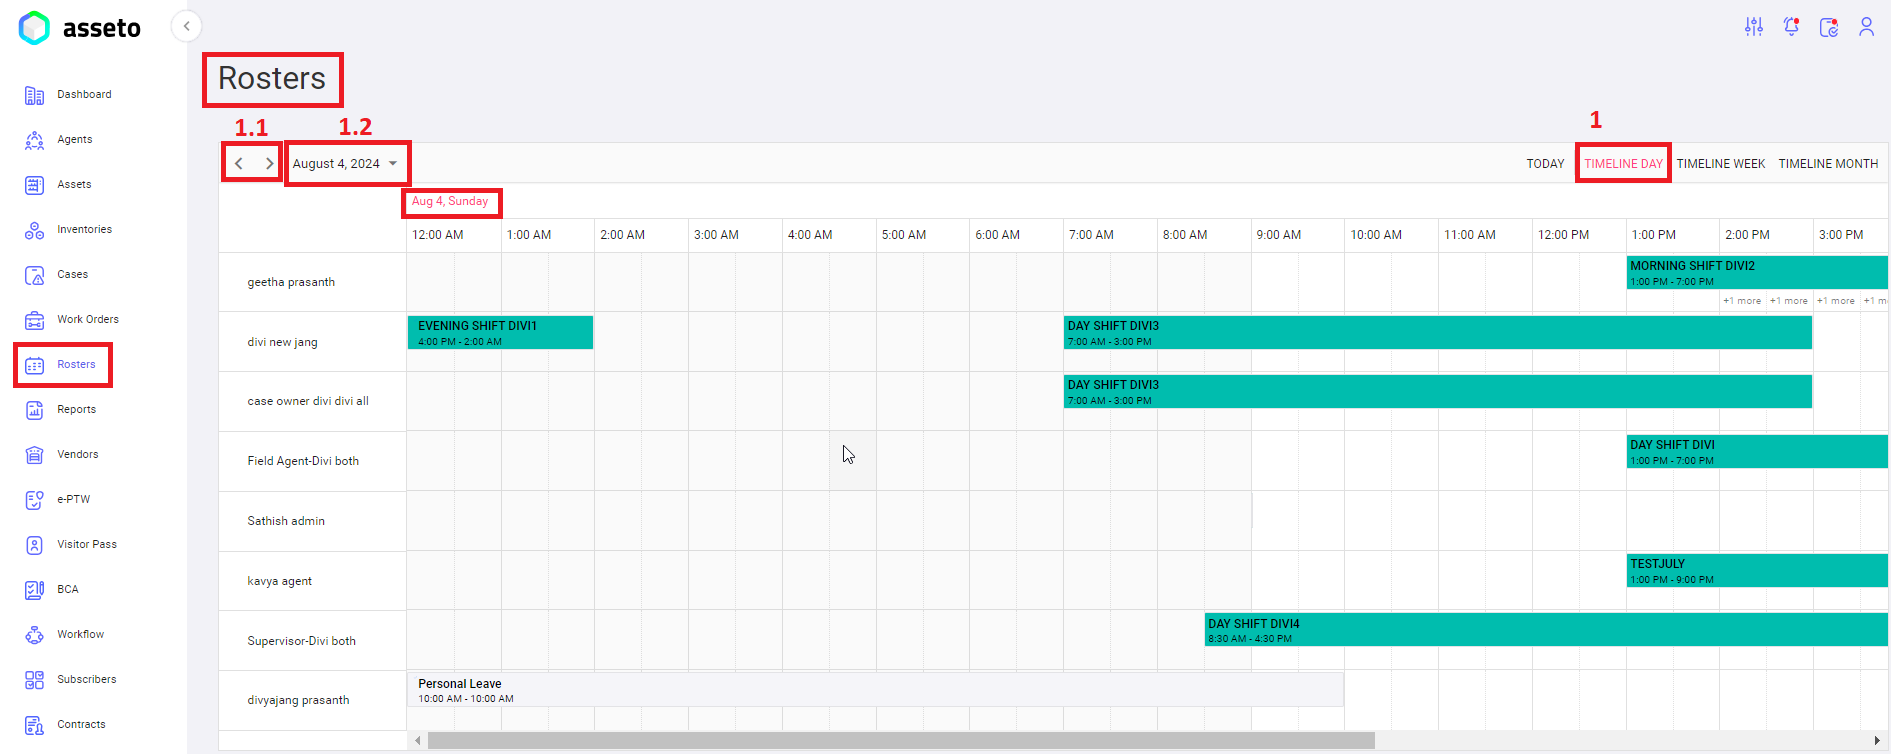This screenshot has width=1891, height=754.
Task: Open the Inventories sidebar icon
Action: coord(34,230)
